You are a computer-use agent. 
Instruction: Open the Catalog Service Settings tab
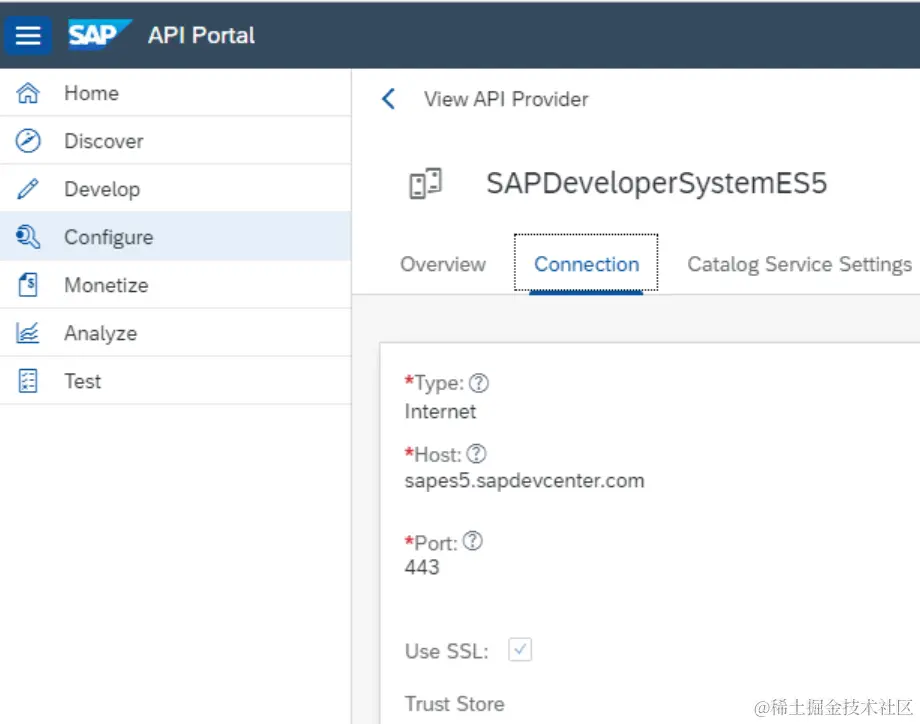(x=799, y=264)
